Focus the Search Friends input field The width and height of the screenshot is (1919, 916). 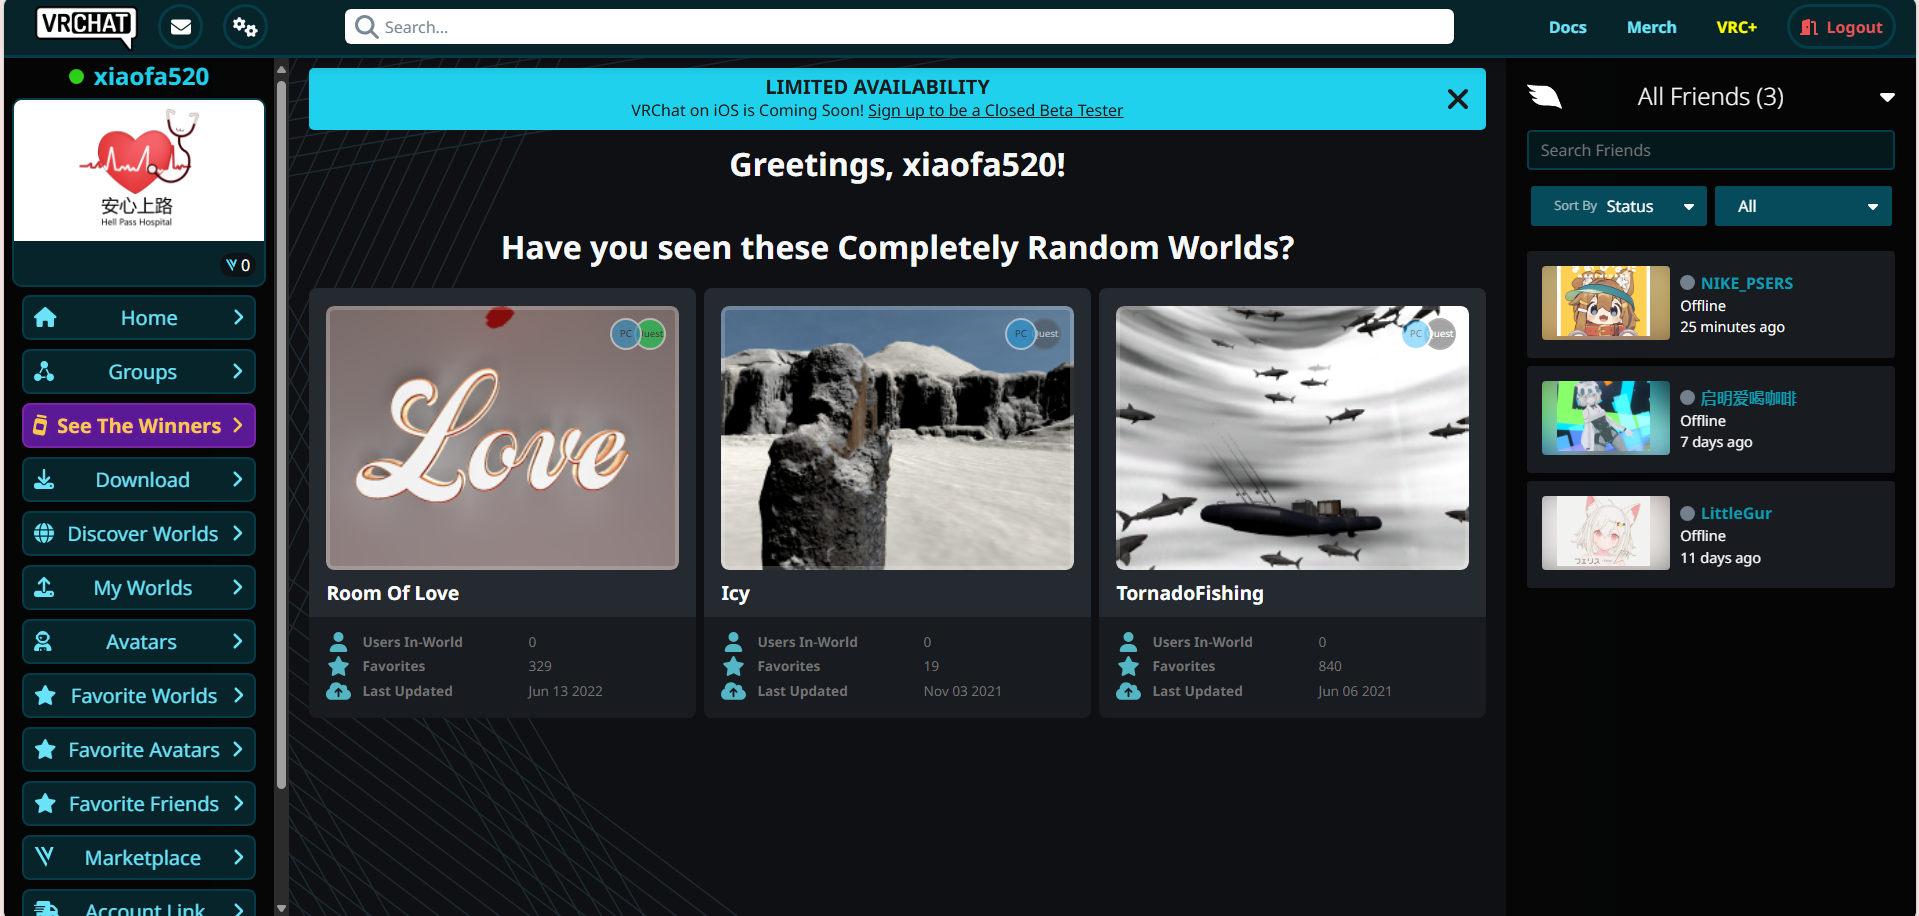point(1709,150)
